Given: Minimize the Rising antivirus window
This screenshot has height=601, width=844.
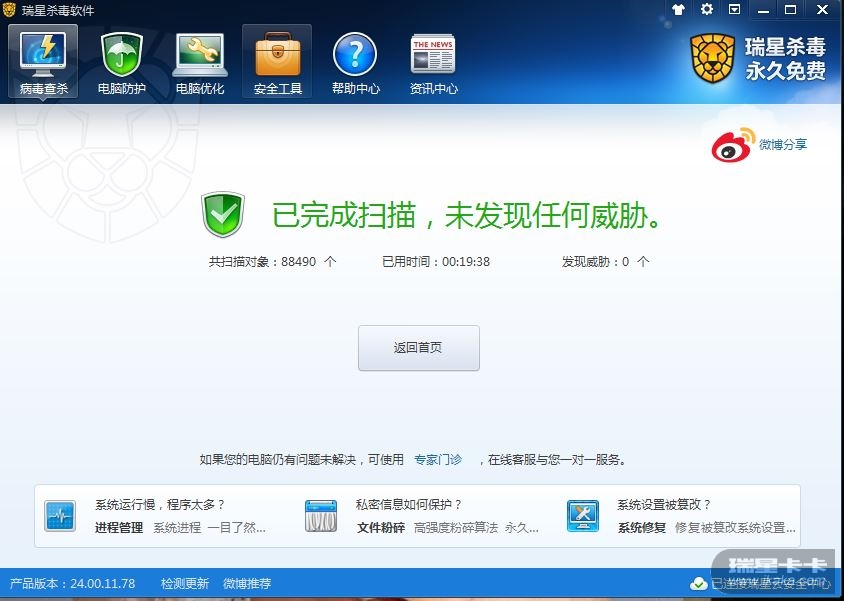Looking at the screenshot, I should coord(763,10).
